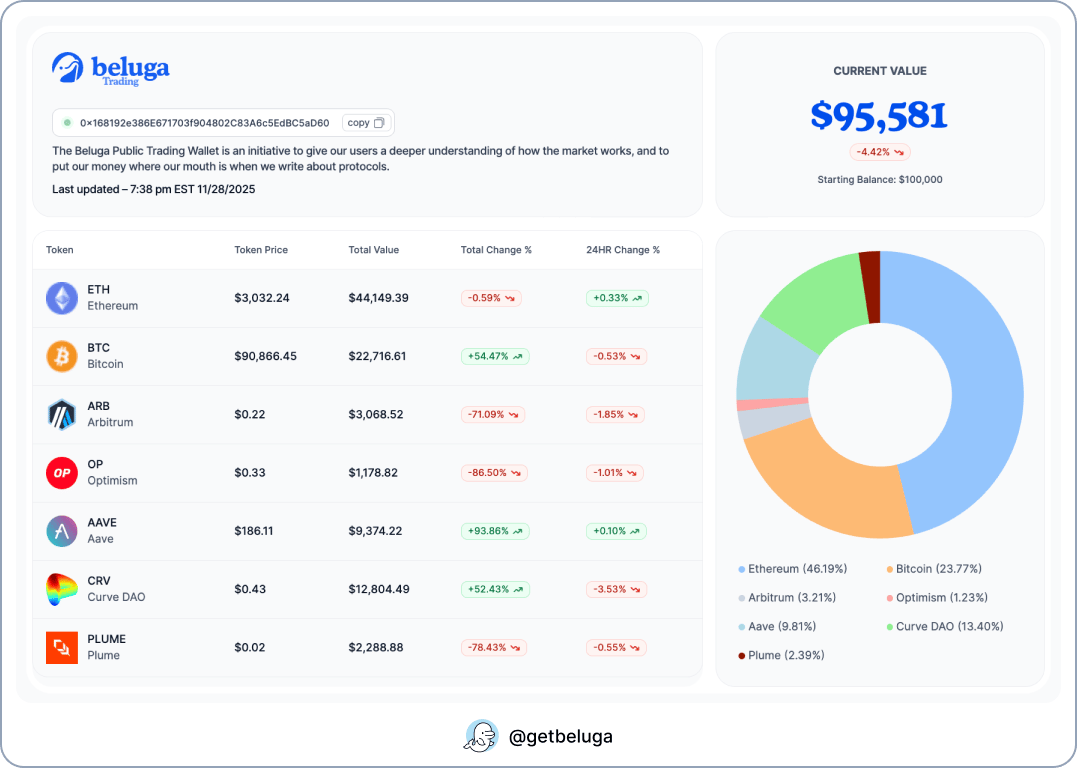Click the green status dot beside address
The height and width of the screenshot is (768, 1077).
click(67, 123)
